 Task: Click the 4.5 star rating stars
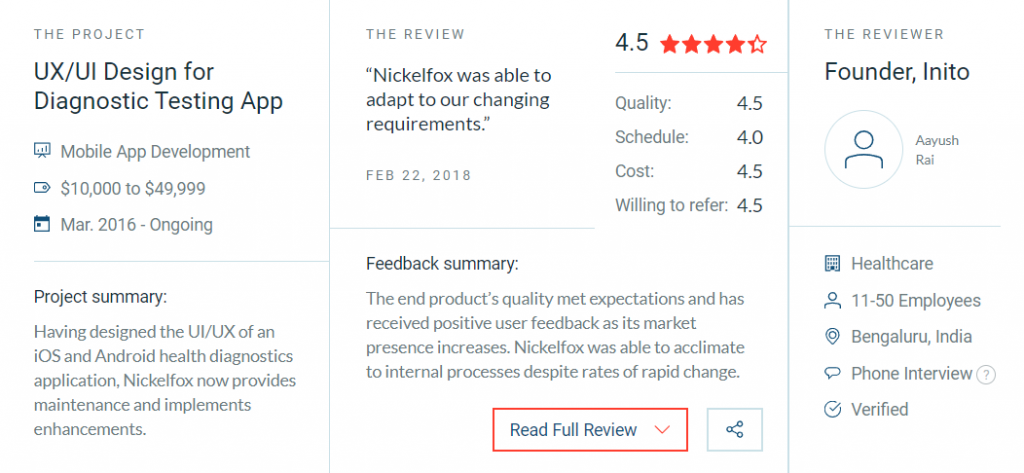click(713, 44)
